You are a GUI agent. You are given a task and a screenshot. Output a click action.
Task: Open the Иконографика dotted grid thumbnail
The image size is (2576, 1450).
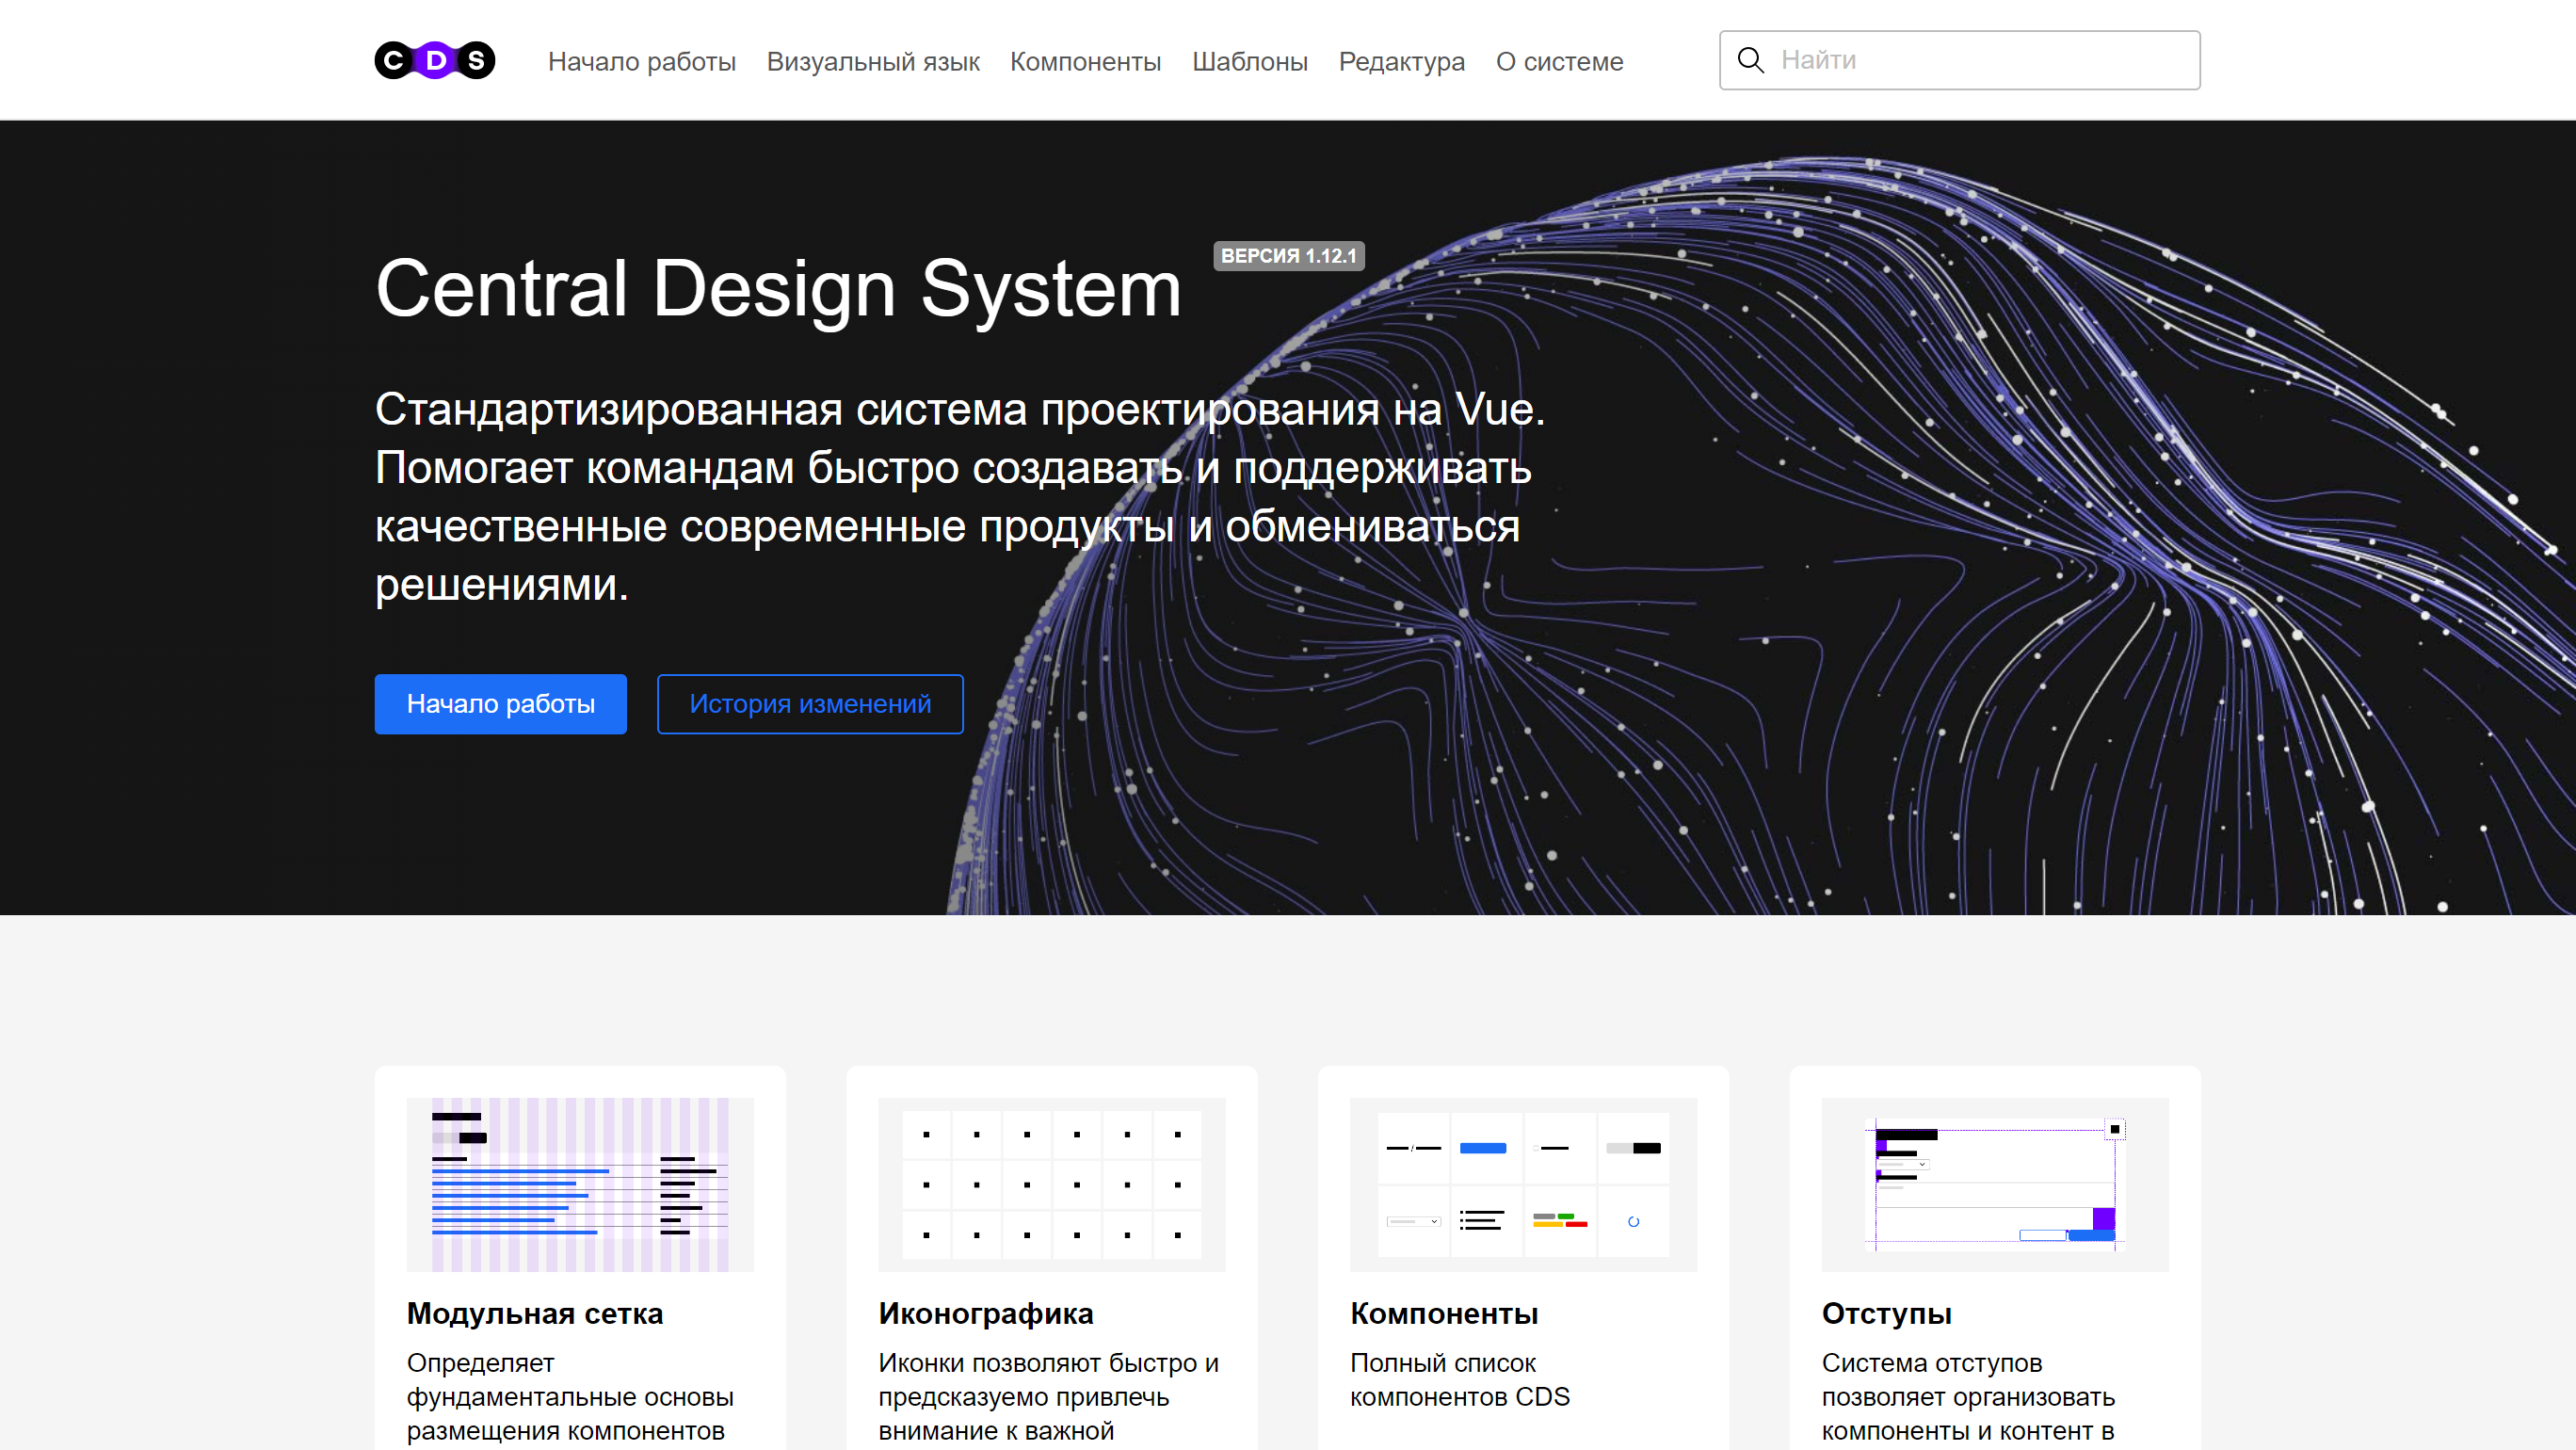point(1051,1184)
